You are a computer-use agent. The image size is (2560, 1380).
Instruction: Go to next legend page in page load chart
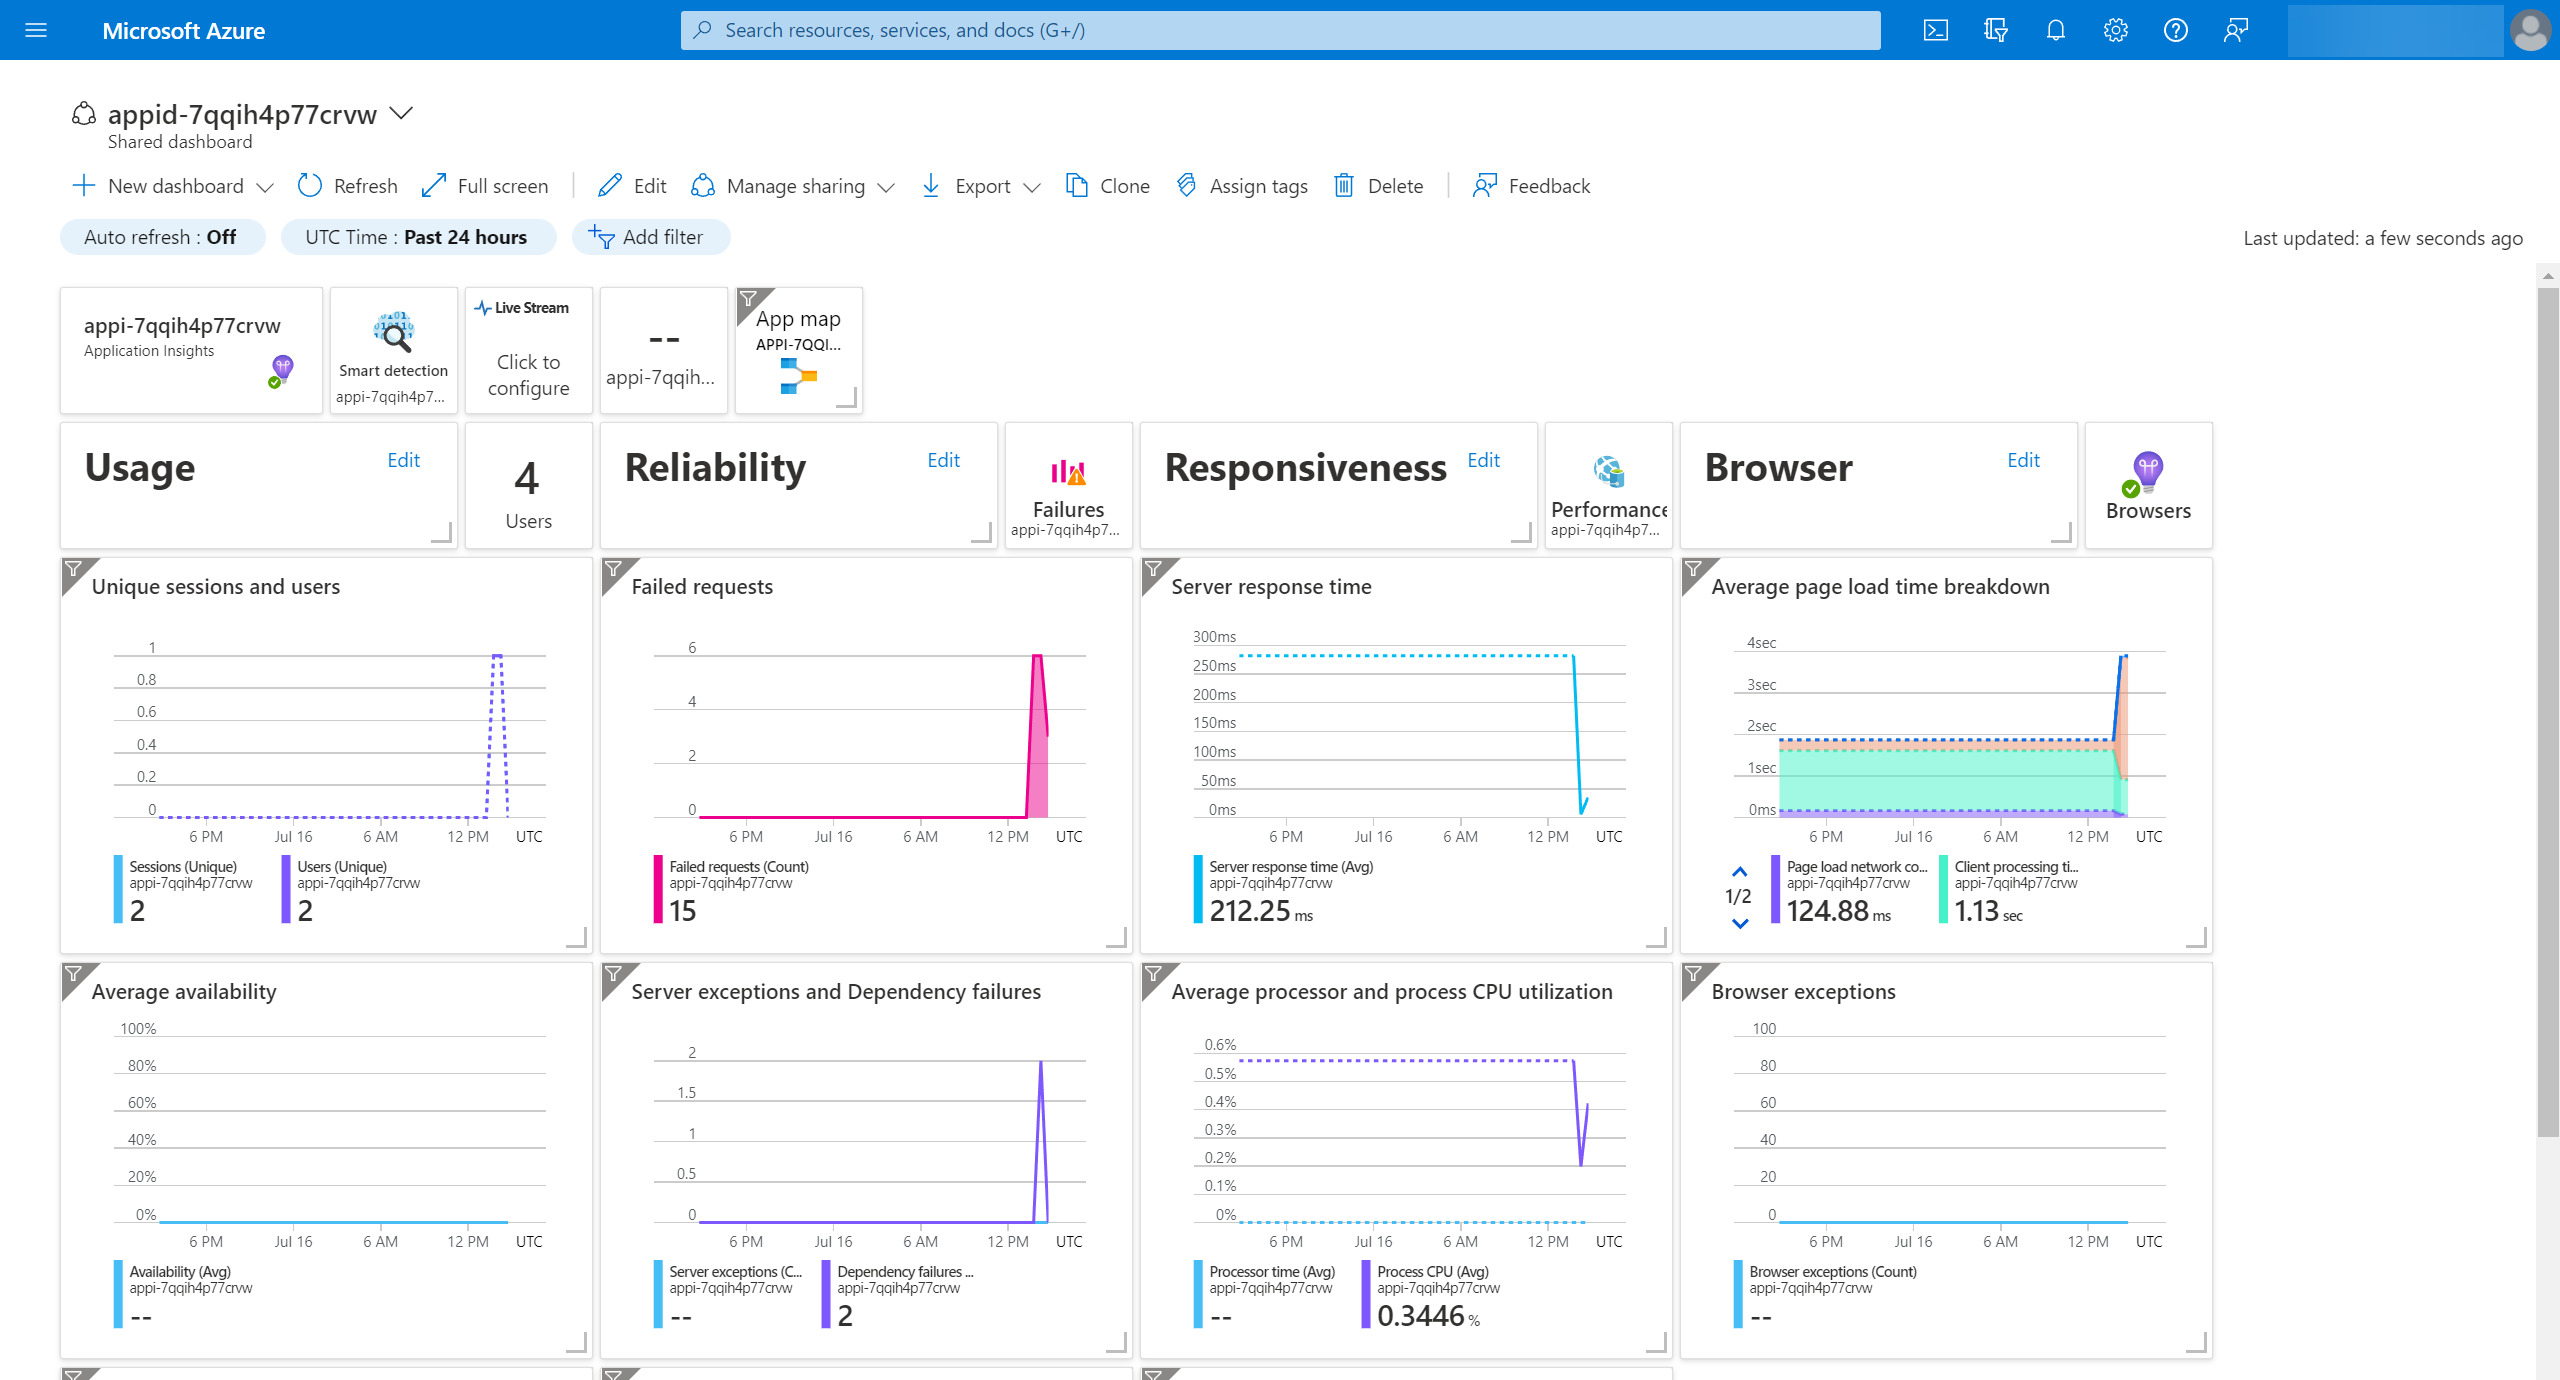click(x=1740, y=923)
